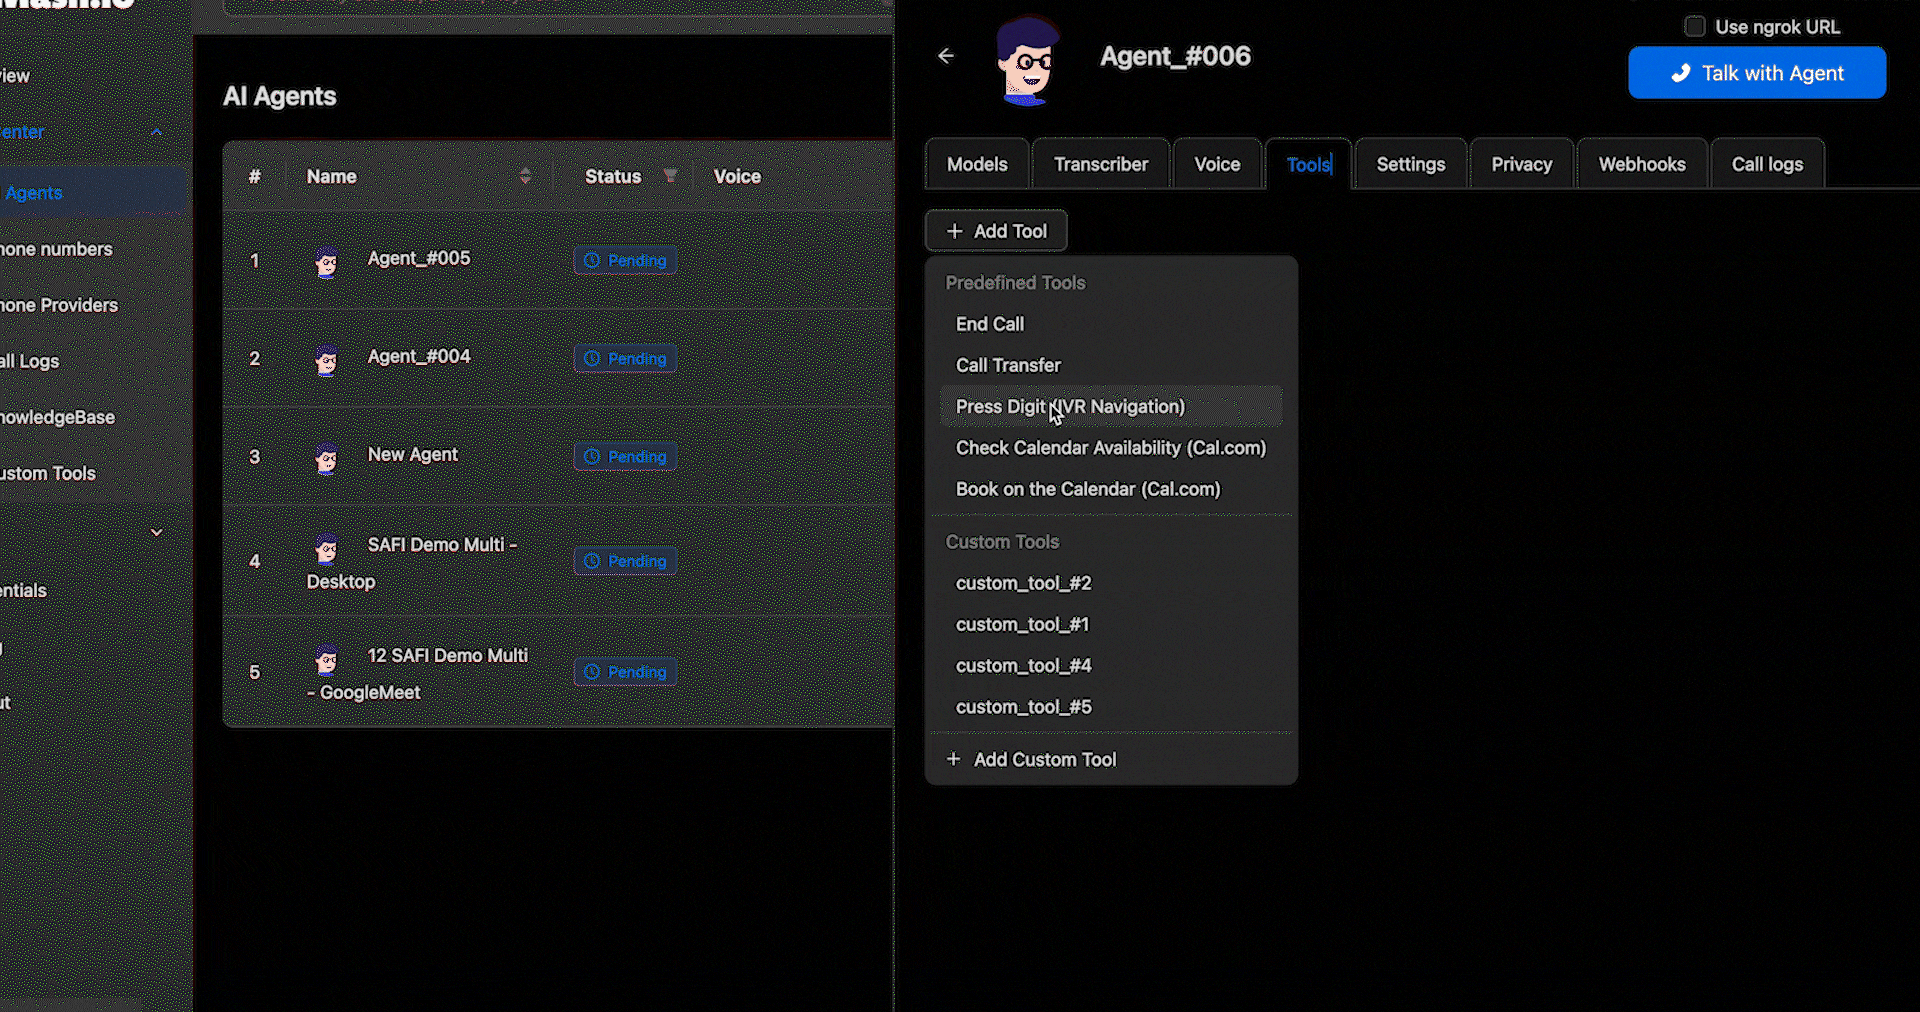
Task: Open 12 SAFI Demo Multi - GoogleMeet agent
Action: pos(417,674)
